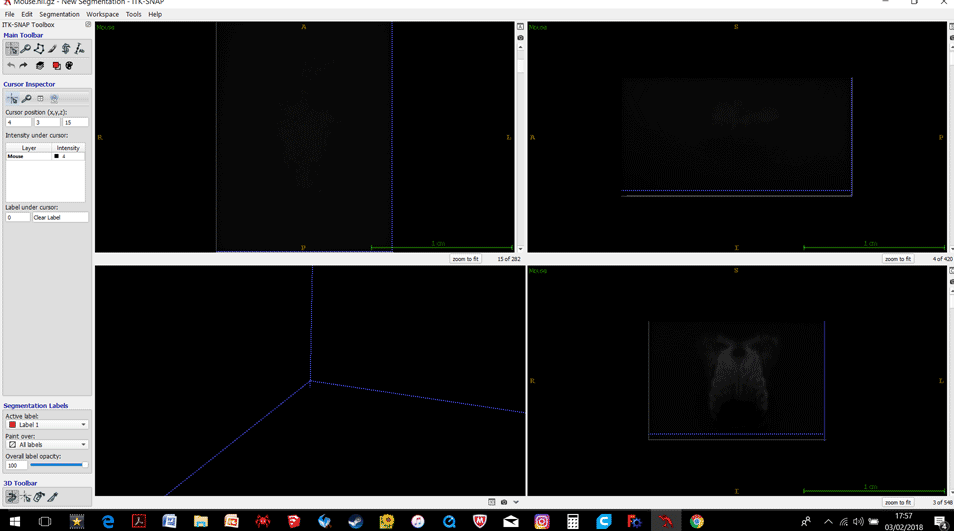
Task: Open Calculator from taskbar
Action: 573,521
